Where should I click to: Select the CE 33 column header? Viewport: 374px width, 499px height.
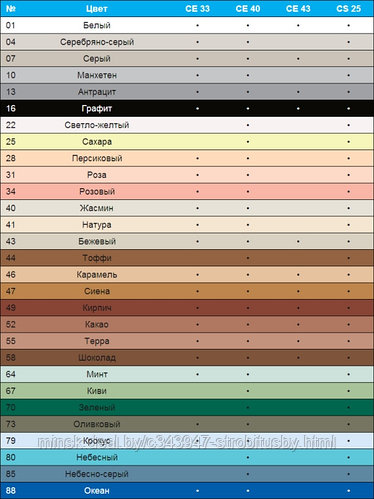(x=197, y=9)
